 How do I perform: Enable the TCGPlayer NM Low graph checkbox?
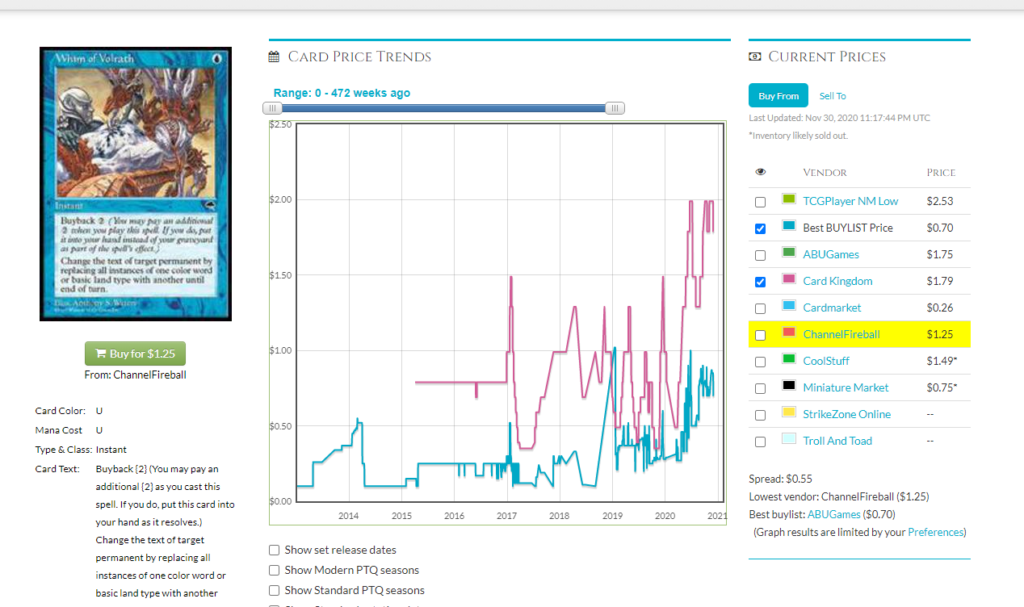[760, 202]
